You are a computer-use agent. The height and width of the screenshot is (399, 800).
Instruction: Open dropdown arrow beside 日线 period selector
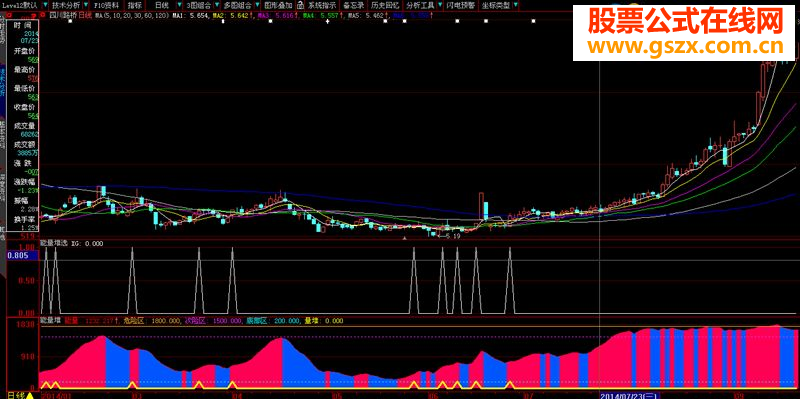coord(179,6)
